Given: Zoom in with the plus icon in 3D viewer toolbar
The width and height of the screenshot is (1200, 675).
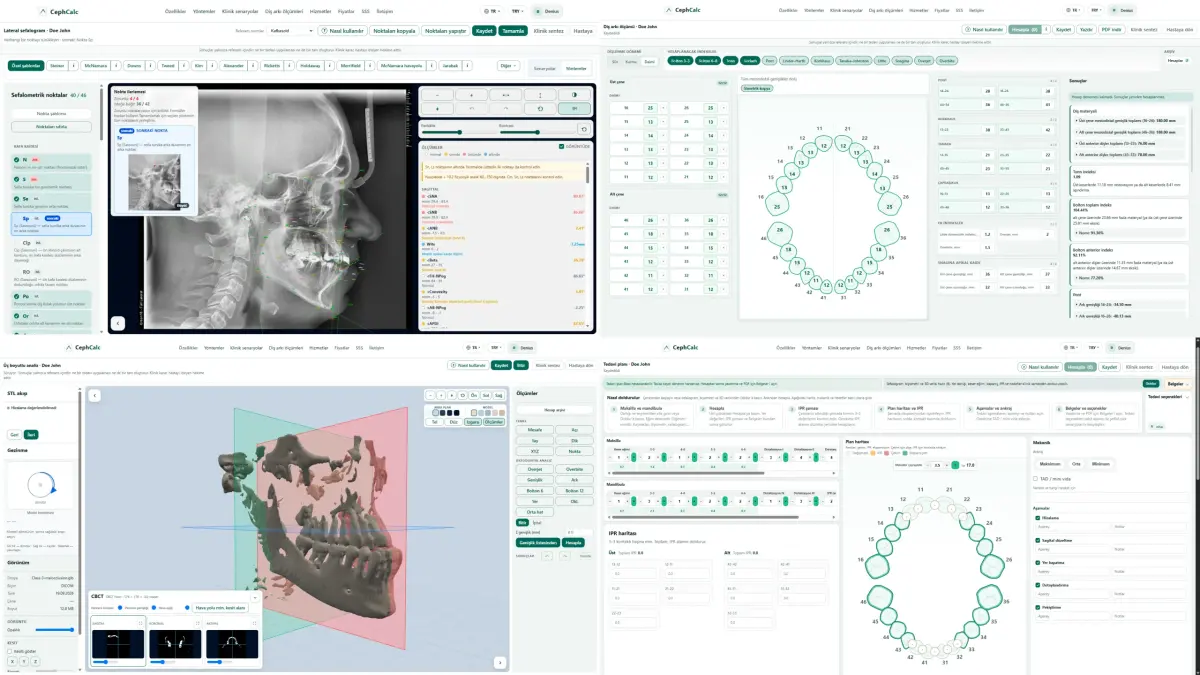Looking at the screenshot, I should pyautogui.click(x=441, y=394).
